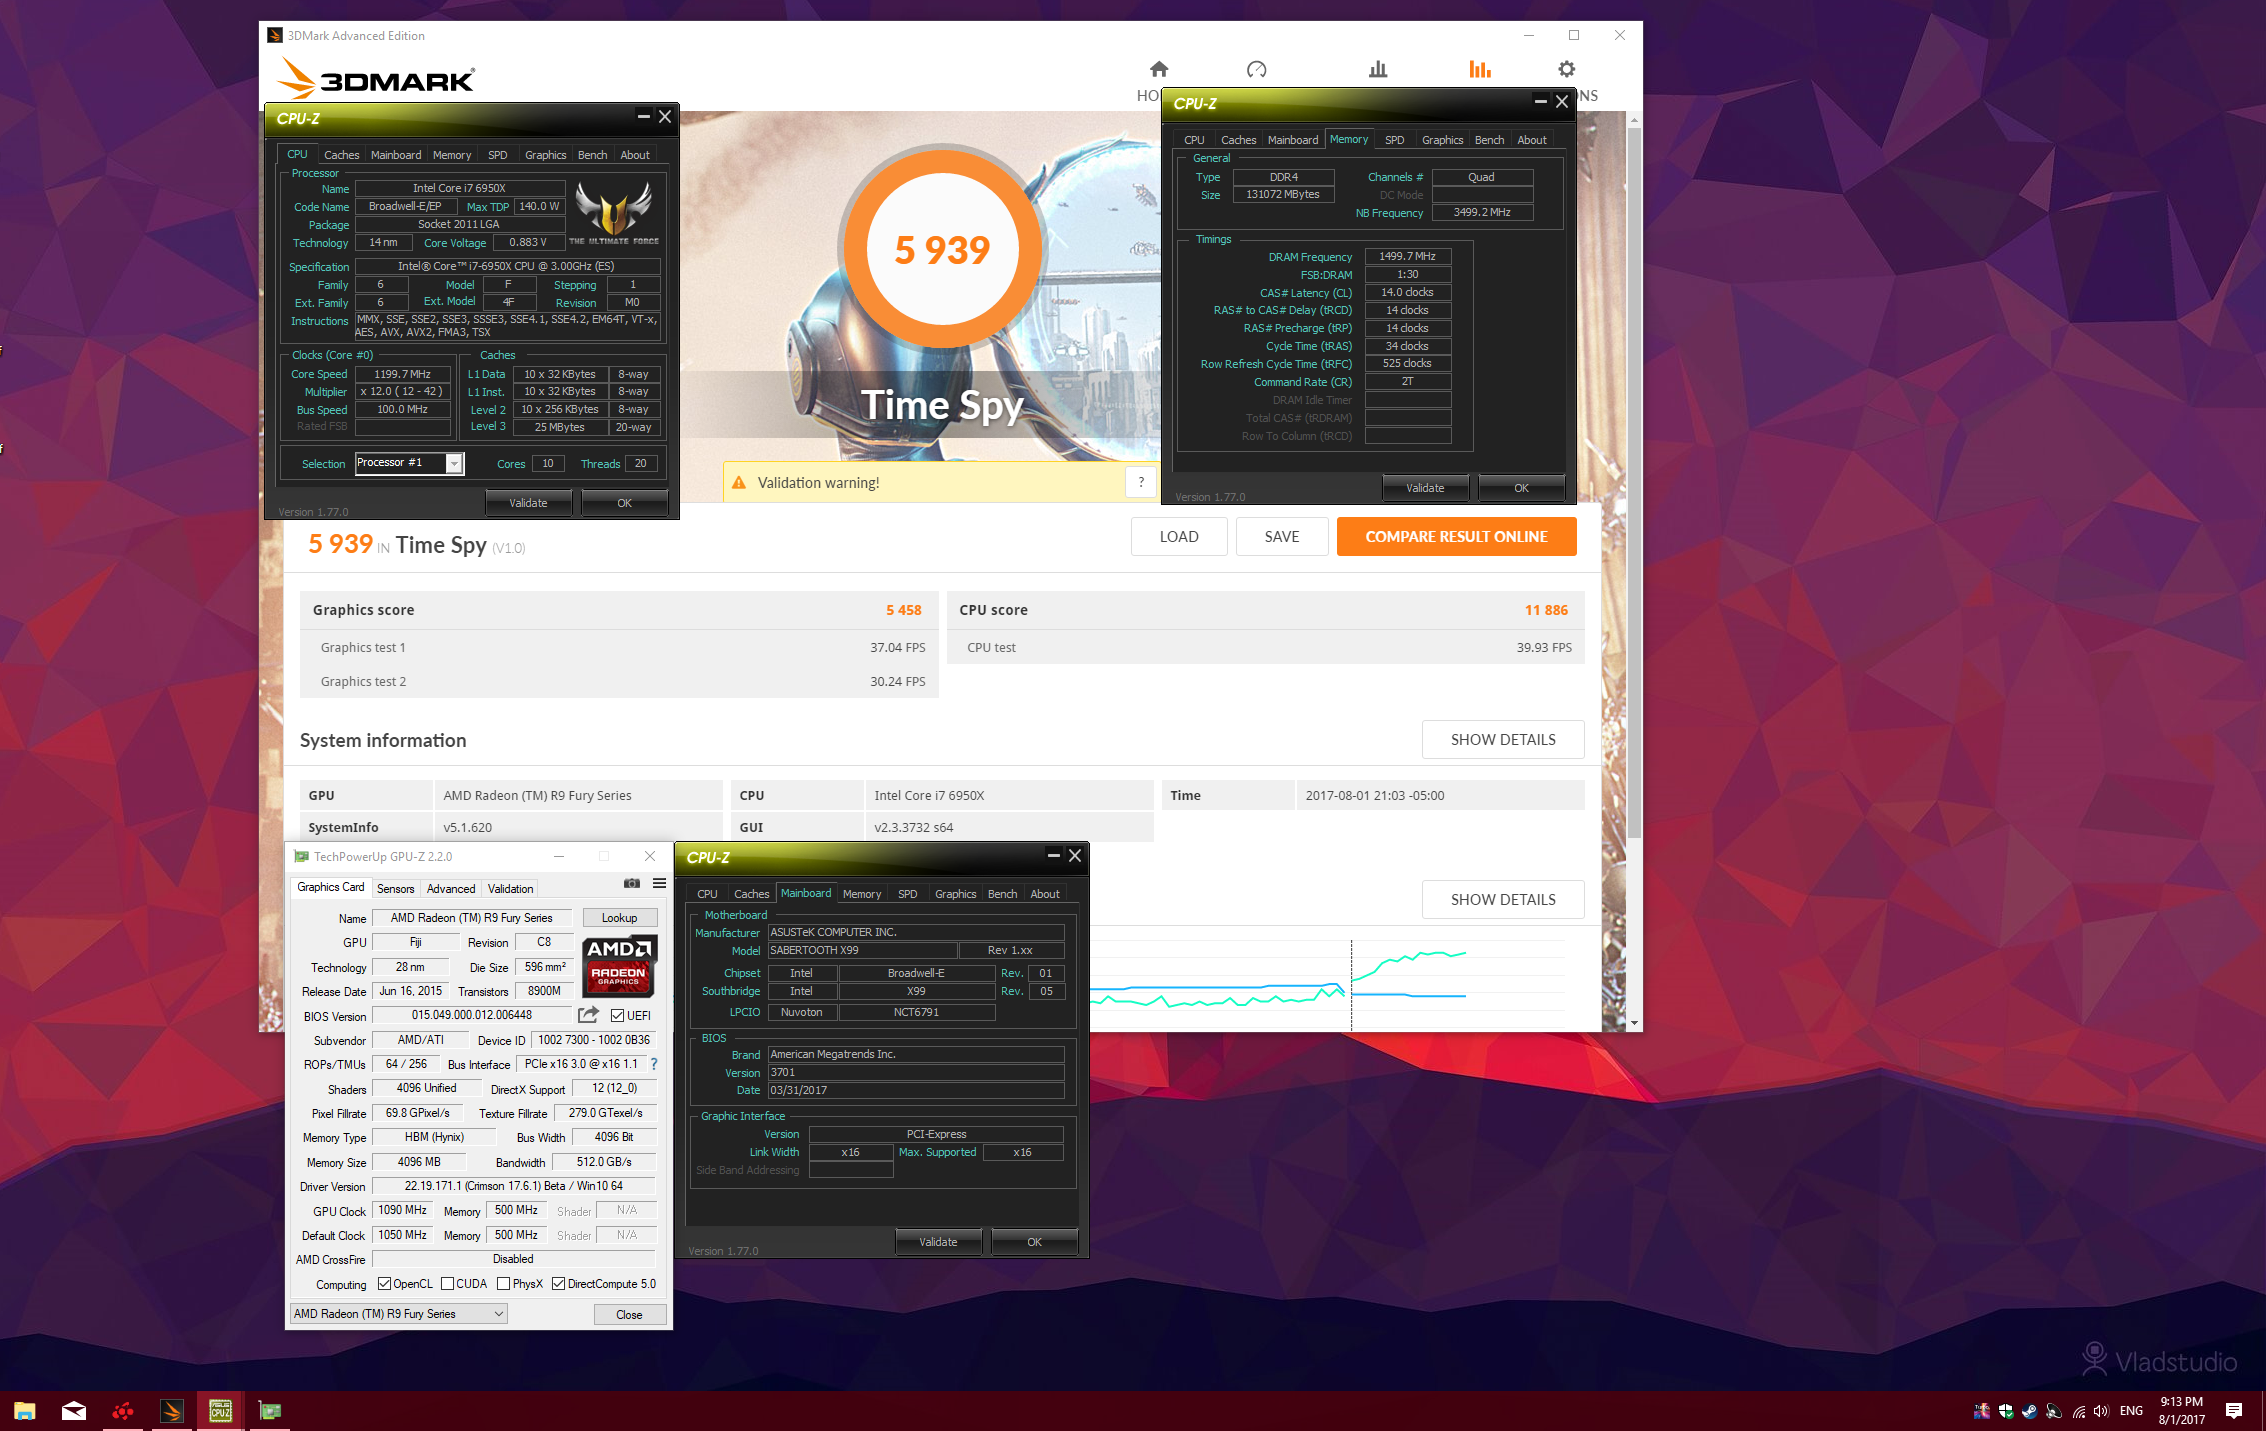This screenshot has height=1431, width=2266.
Task: Click volume speaker tray icon
Action: tap(2101, 1411)
